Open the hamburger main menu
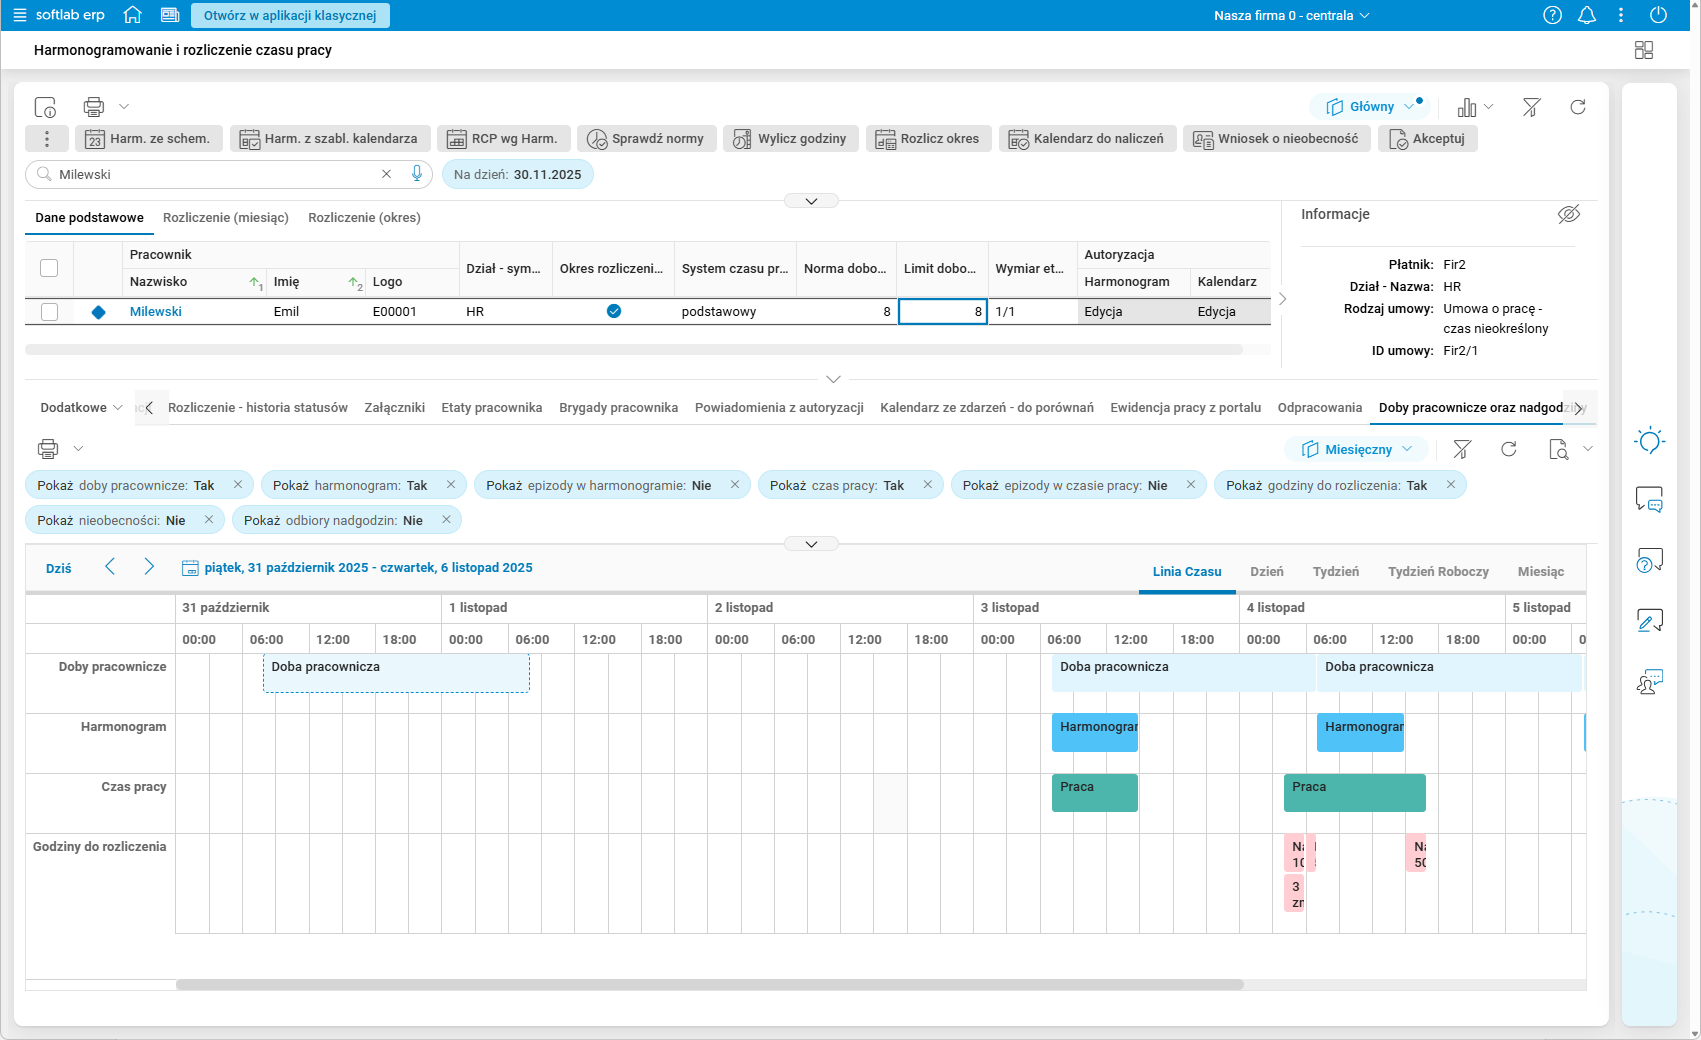Image resolution: width=1701 pixels, height=1040 pixels. click(20, 15)
